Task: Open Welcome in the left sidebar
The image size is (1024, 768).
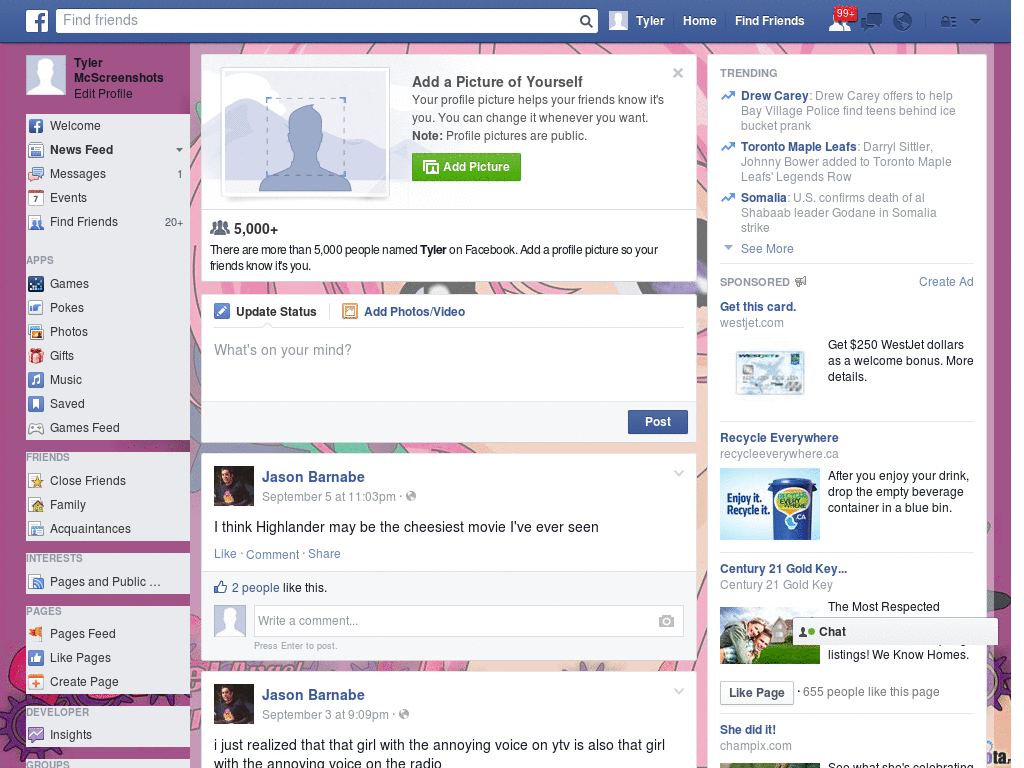Action: (74, 125)
